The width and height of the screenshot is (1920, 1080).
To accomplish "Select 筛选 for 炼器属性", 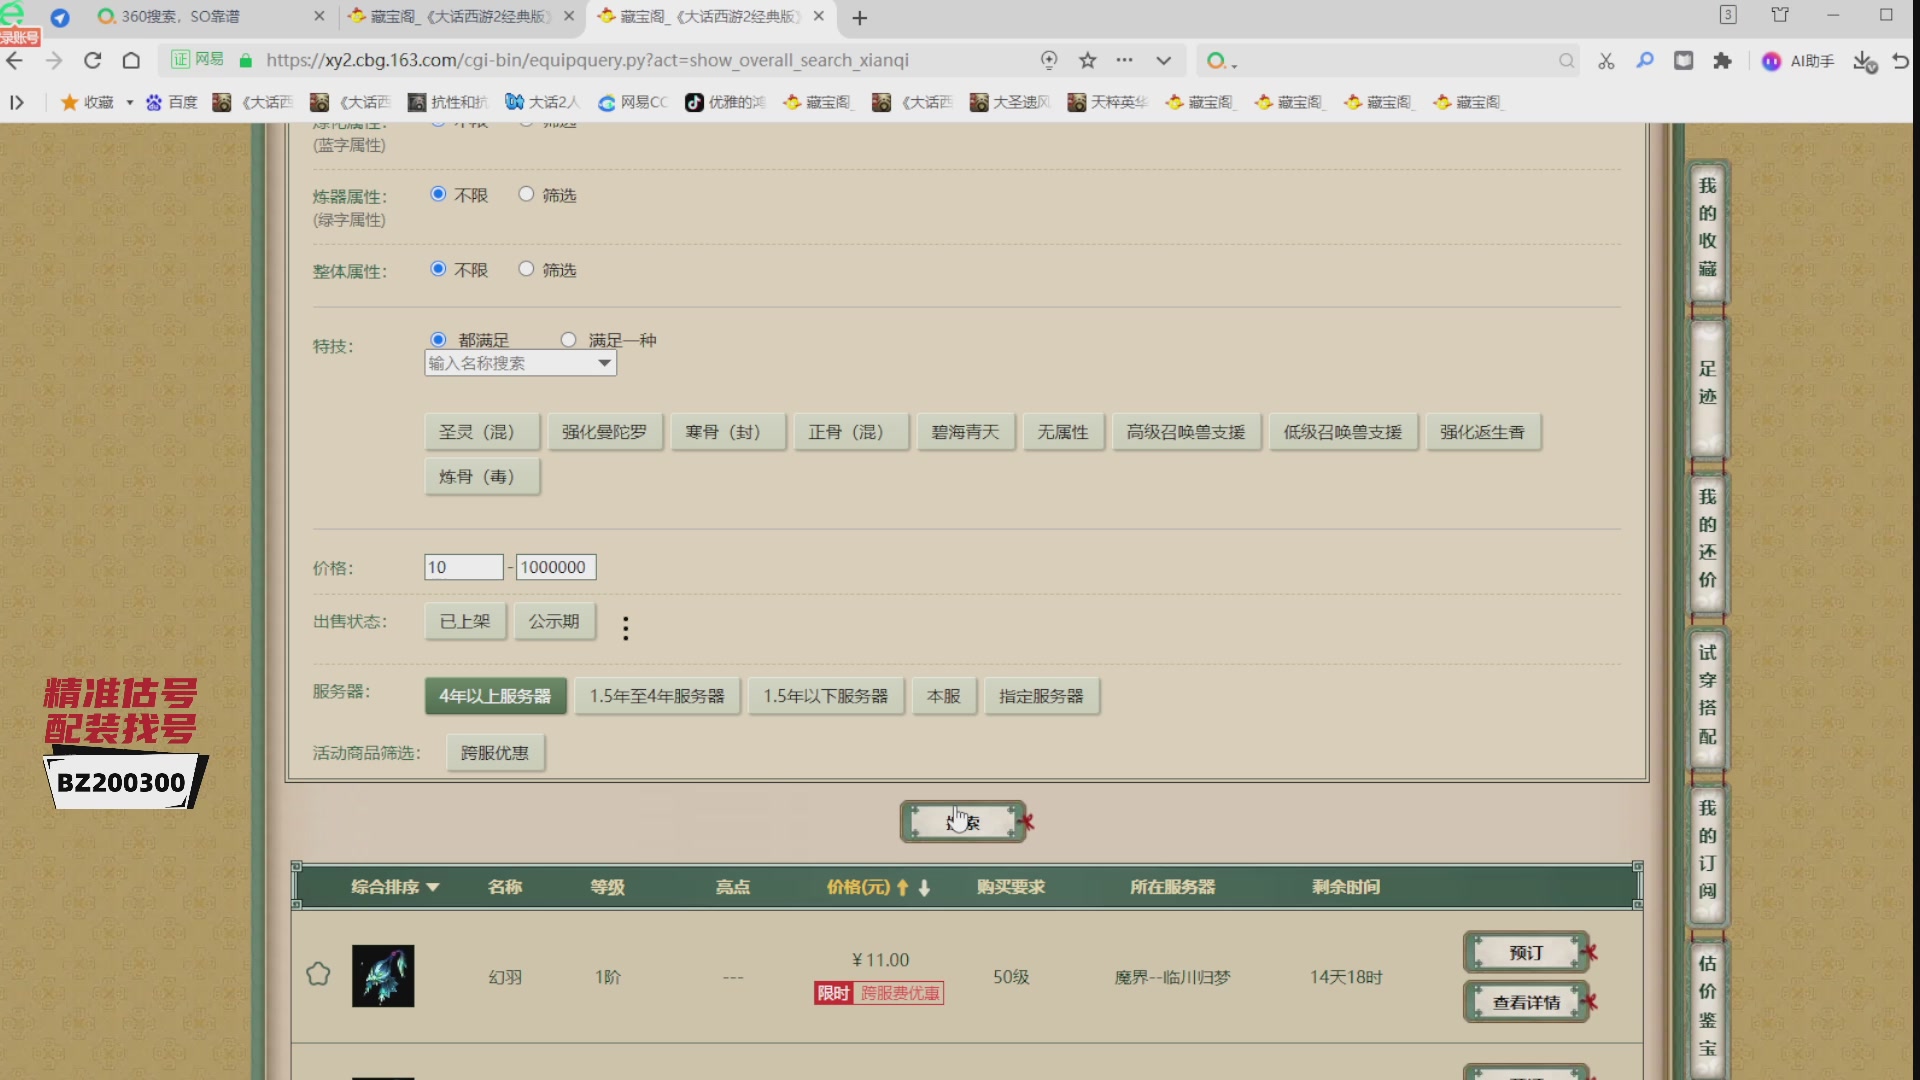I will click(526, 194).
